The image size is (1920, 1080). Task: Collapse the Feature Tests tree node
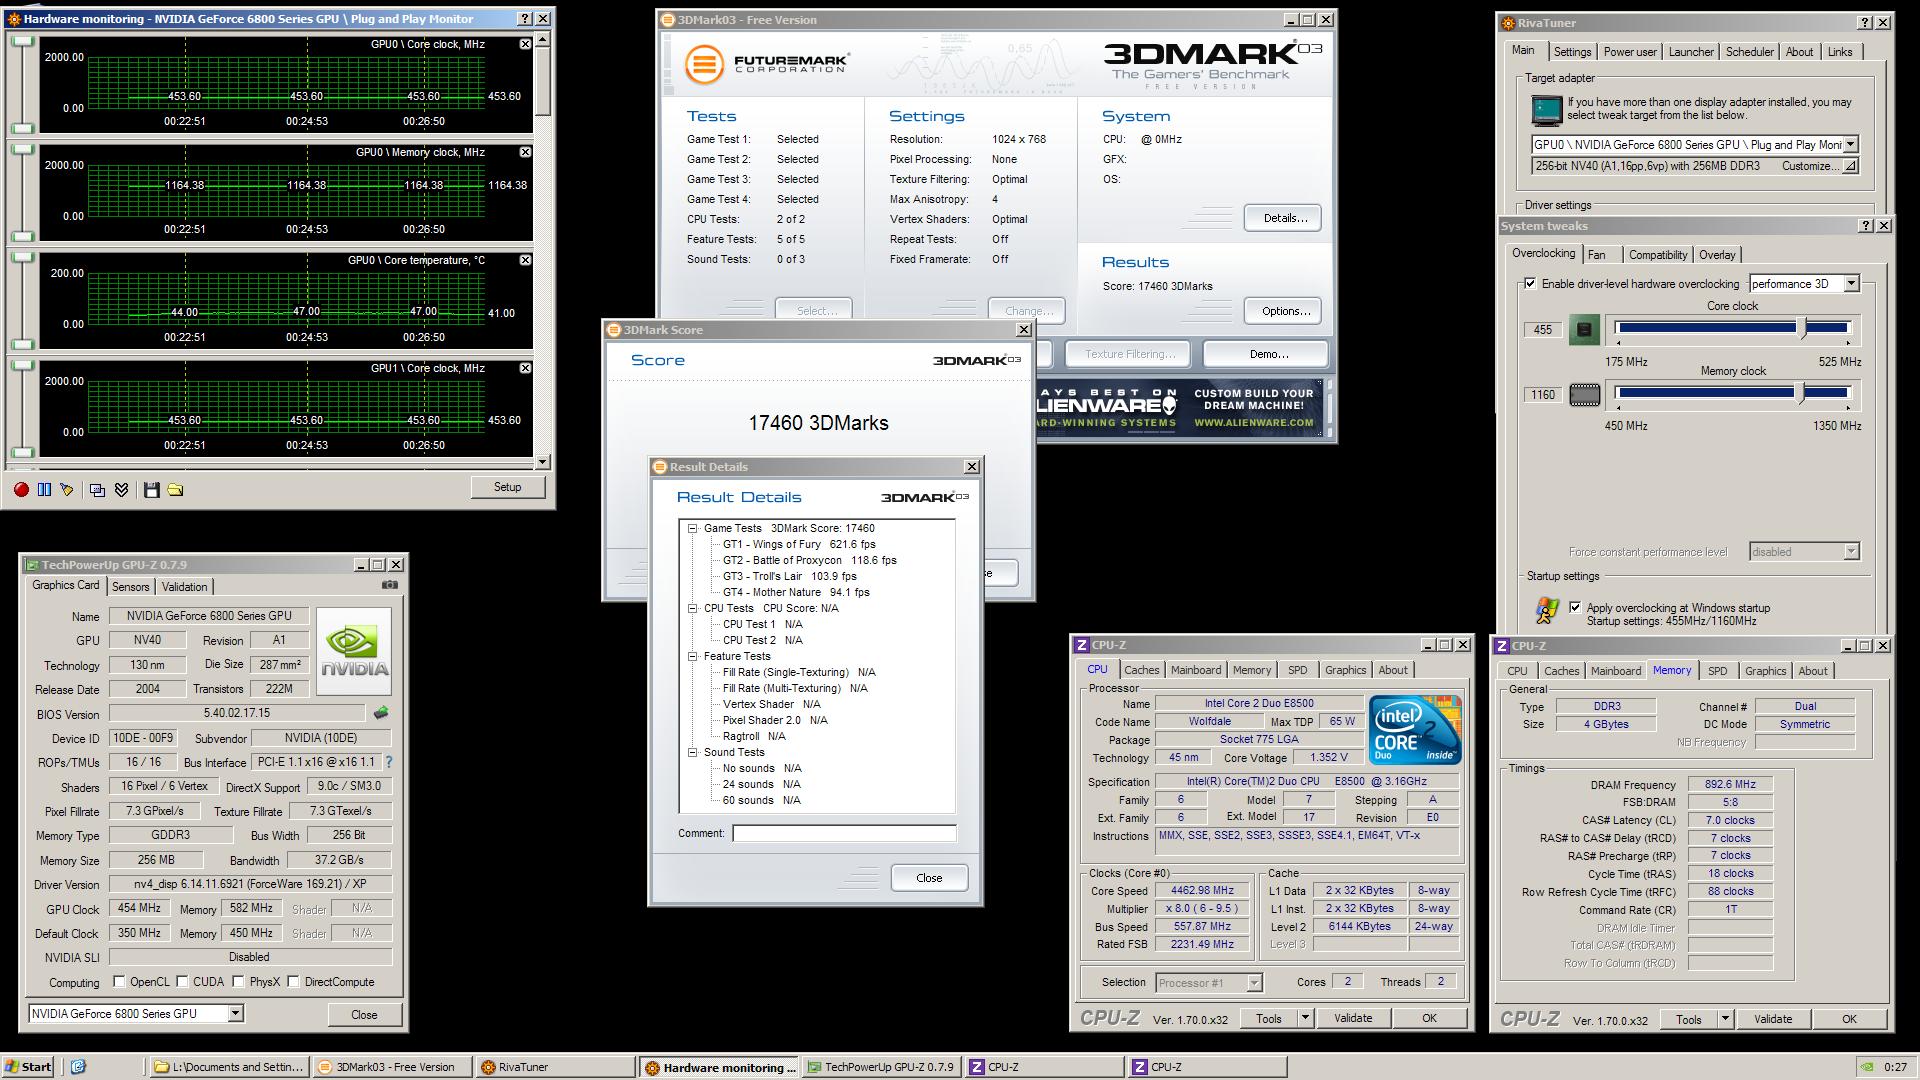pyautogui.click(x=692, y=656)
